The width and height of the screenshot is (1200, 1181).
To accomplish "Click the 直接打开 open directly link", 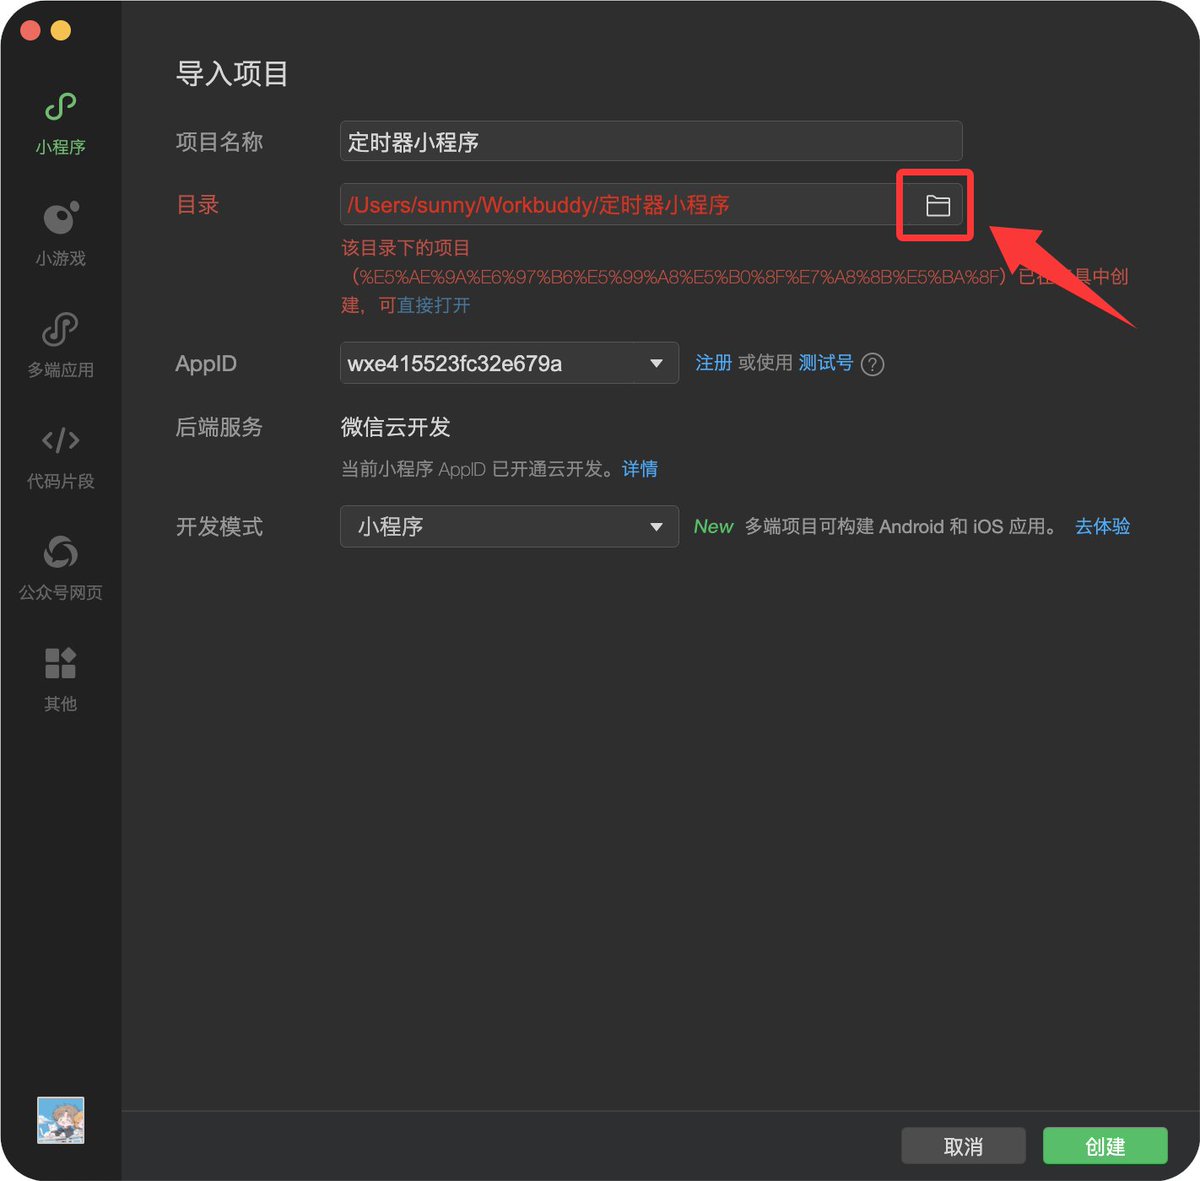I will [433, 305].
